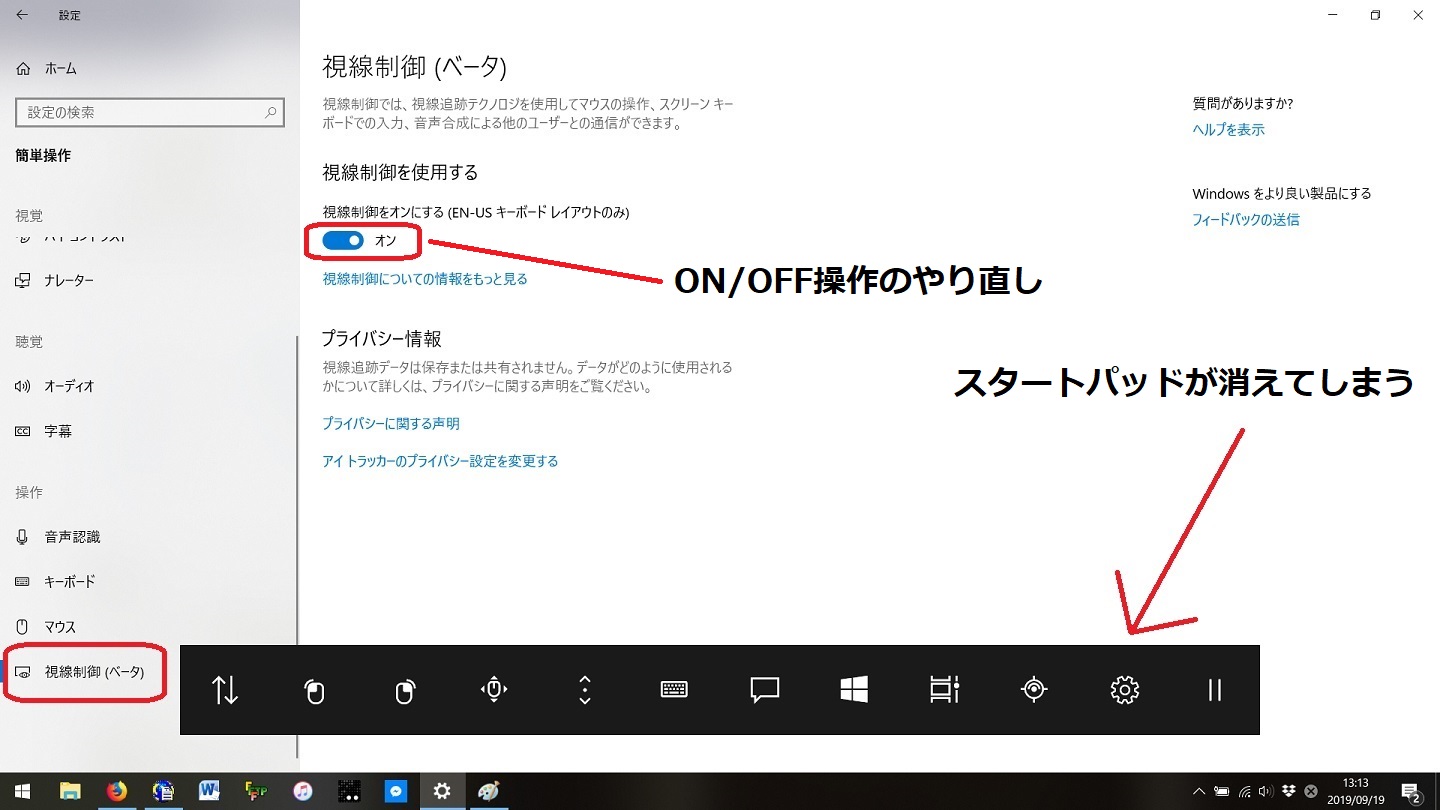
Task: Open the 視線制御についての情報をもっと見る link
Action: [x=425, y=279]
